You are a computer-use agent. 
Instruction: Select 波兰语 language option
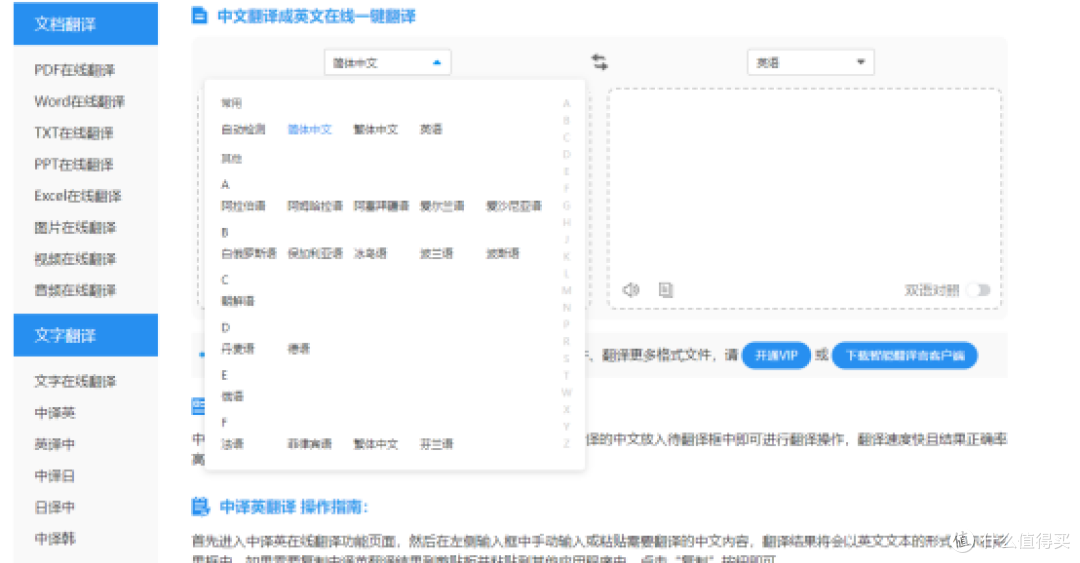click(437, 254)
